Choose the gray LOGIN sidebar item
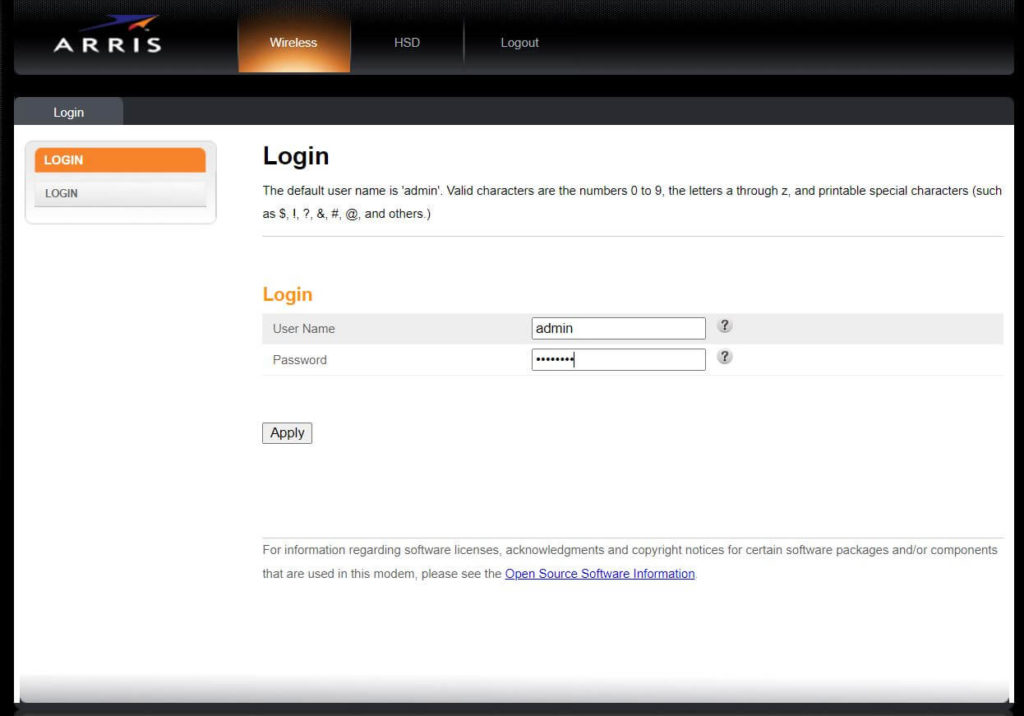Viewport: 1024px width, 716px height. (120, 193)
